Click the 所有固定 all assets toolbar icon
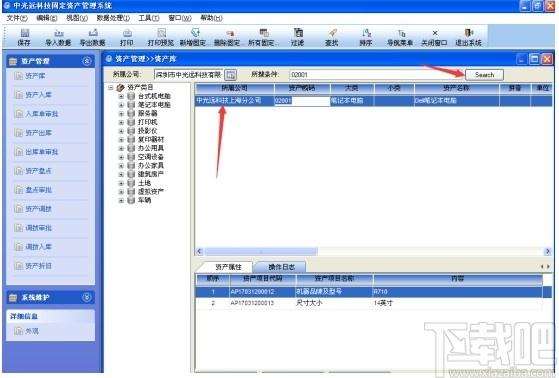The height and width of the screenshot is (378, 559). coord(263,37)
